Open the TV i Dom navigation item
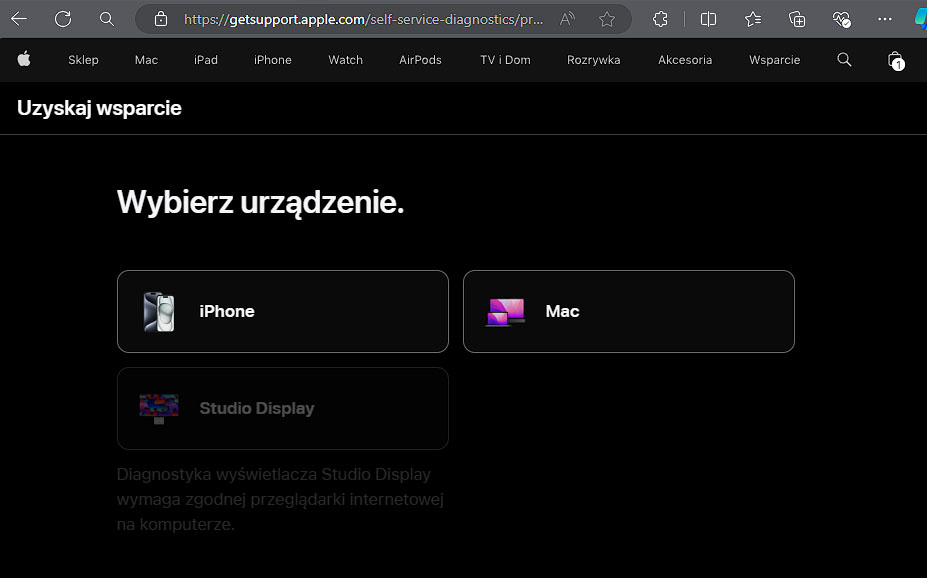The width and height of the screenshot is (927, 578). coord(505,60)
